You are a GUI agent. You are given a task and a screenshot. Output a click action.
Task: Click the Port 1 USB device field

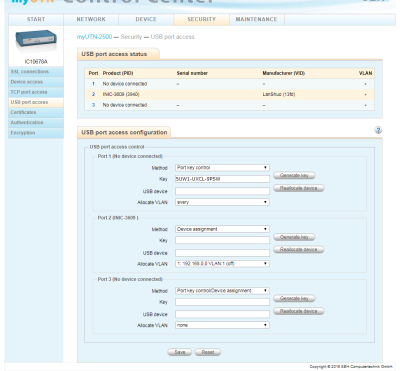[222, 191]
